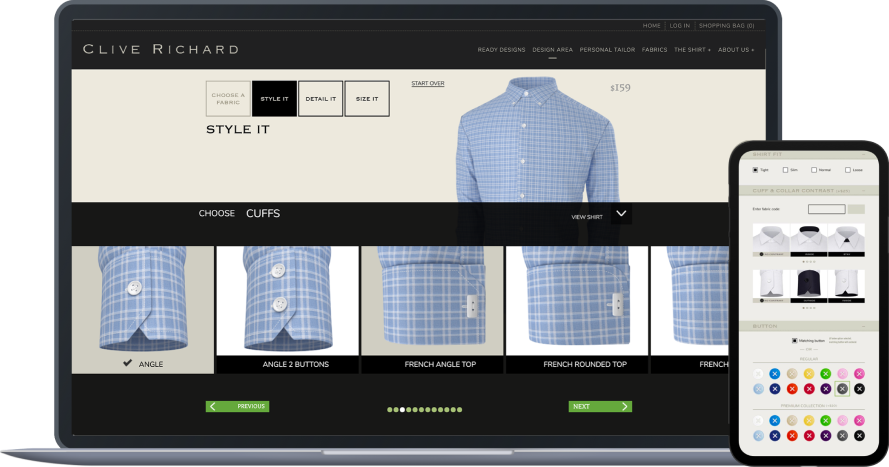
Task: Click the Start Over link
Action: tap(427, 83)
